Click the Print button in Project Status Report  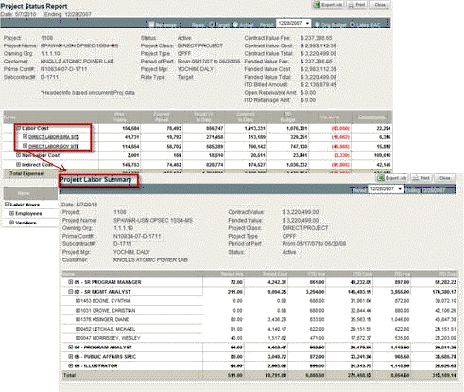(357, 5)
